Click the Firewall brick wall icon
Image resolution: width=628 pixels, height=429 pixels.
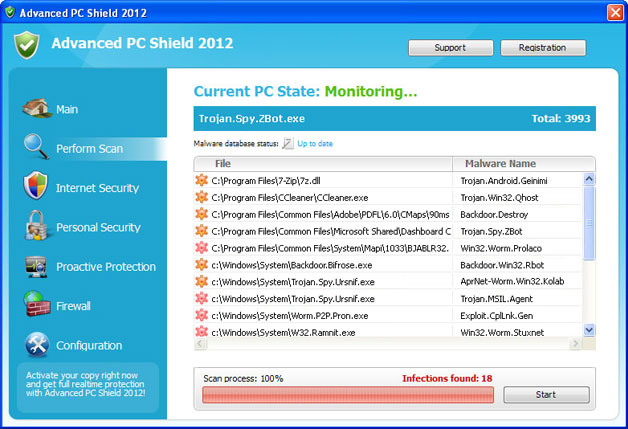37,304
